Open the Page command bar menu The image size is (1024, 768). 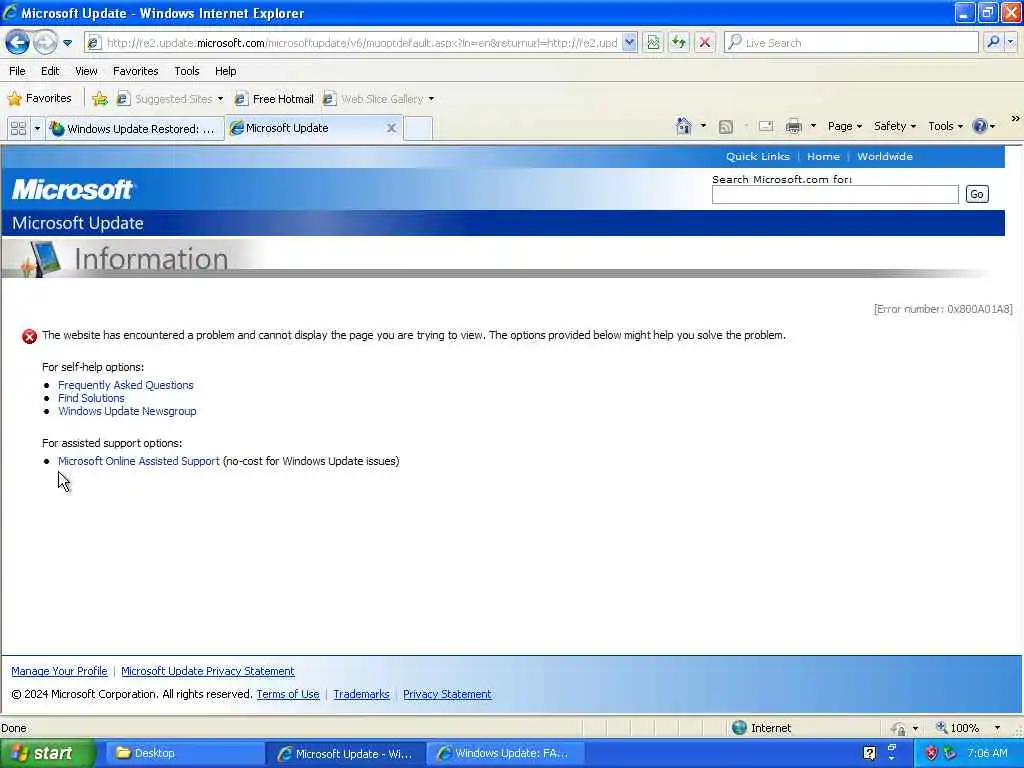(844, 127)
